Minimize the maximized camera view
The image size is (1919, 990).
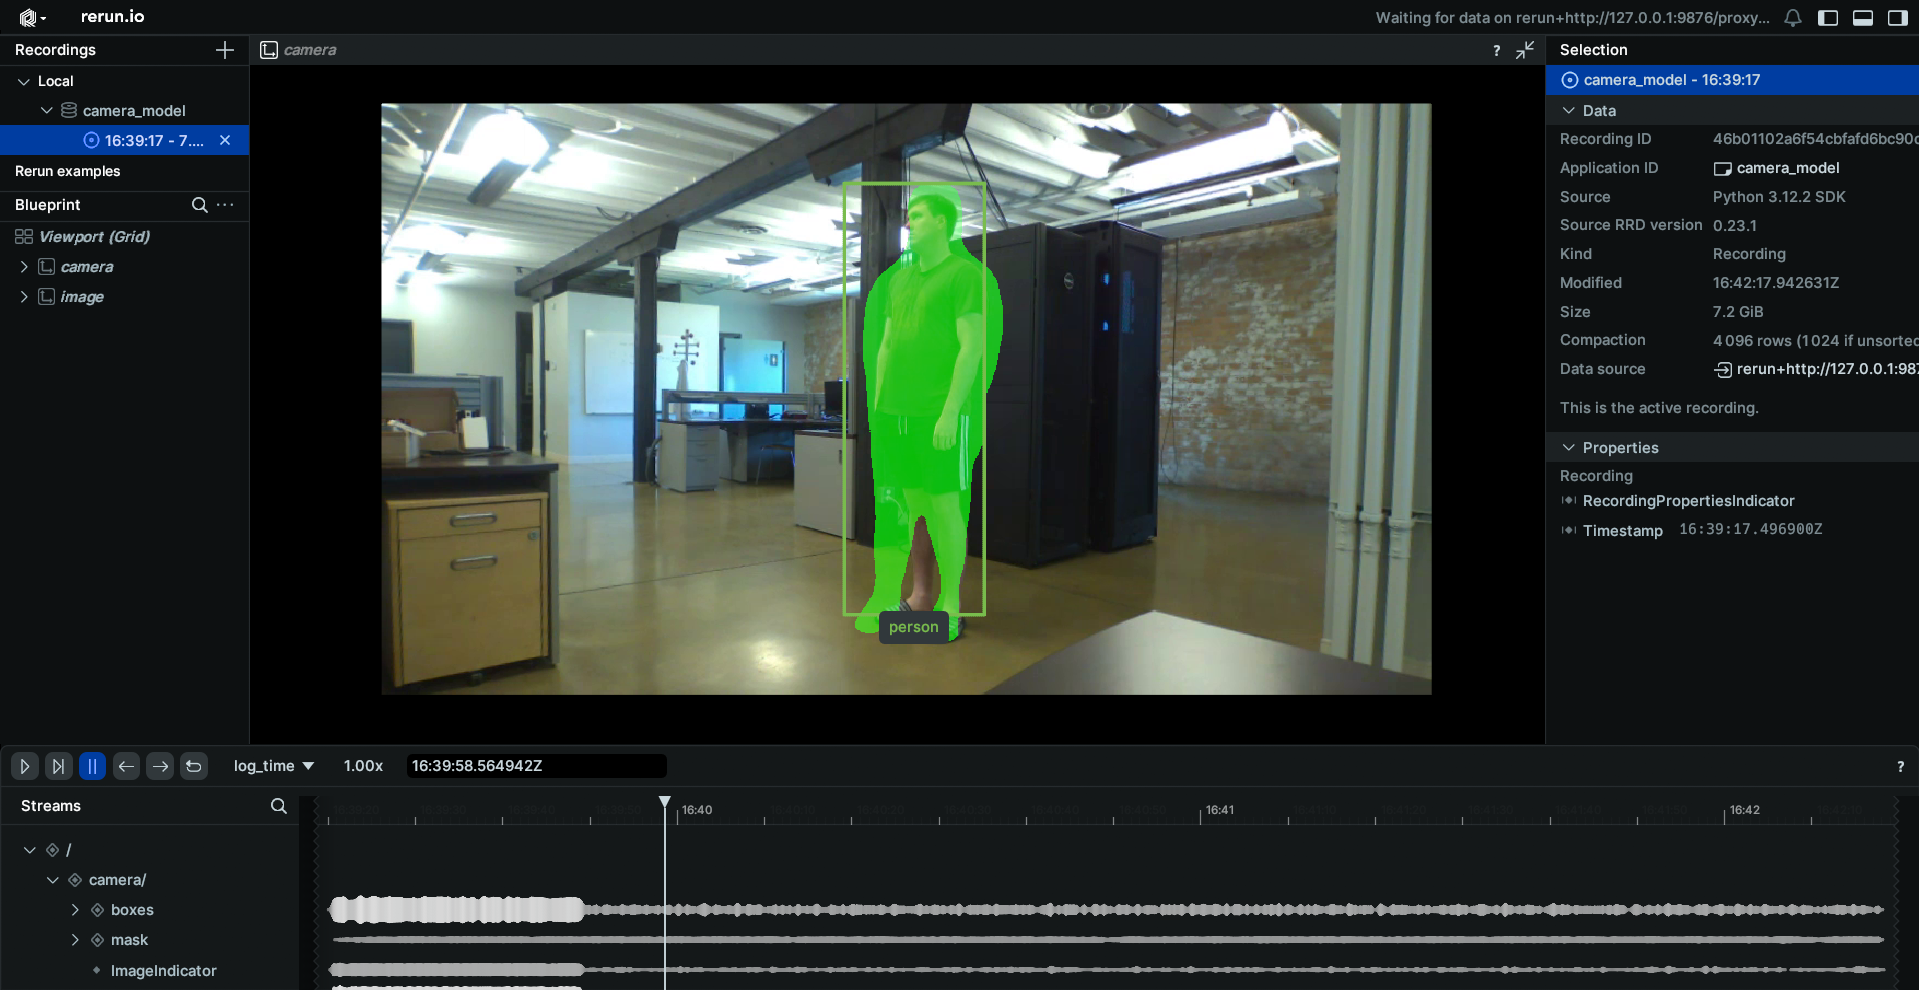click(1525, 50)
